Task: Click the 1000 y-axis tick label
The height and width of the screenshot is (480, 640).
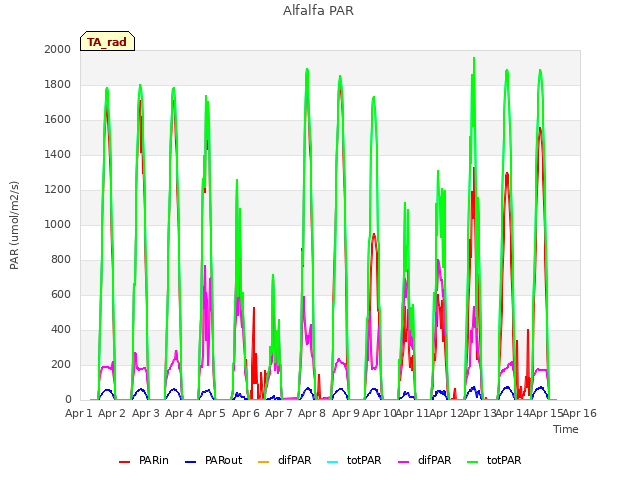Action: click(58, 224)
